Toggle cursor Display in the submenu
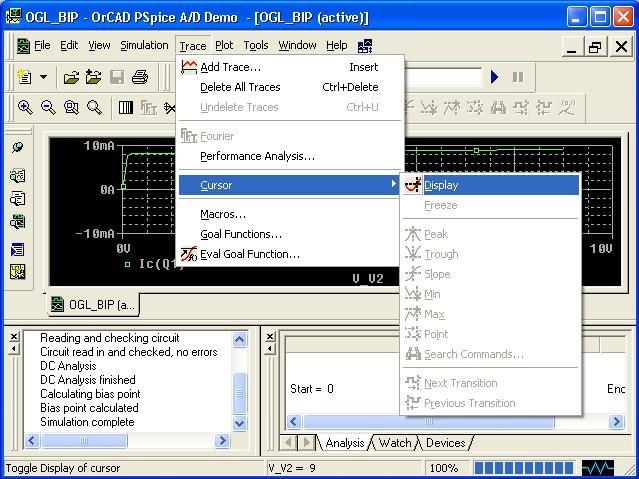This screenshot has width=639, height=479. tap(491, 185)
